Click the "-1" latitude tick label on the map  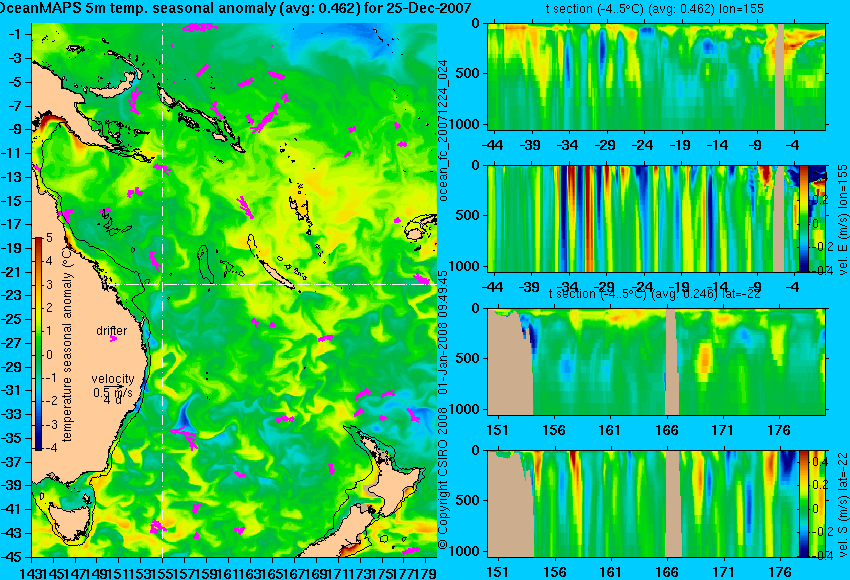[x=15, y=34]
